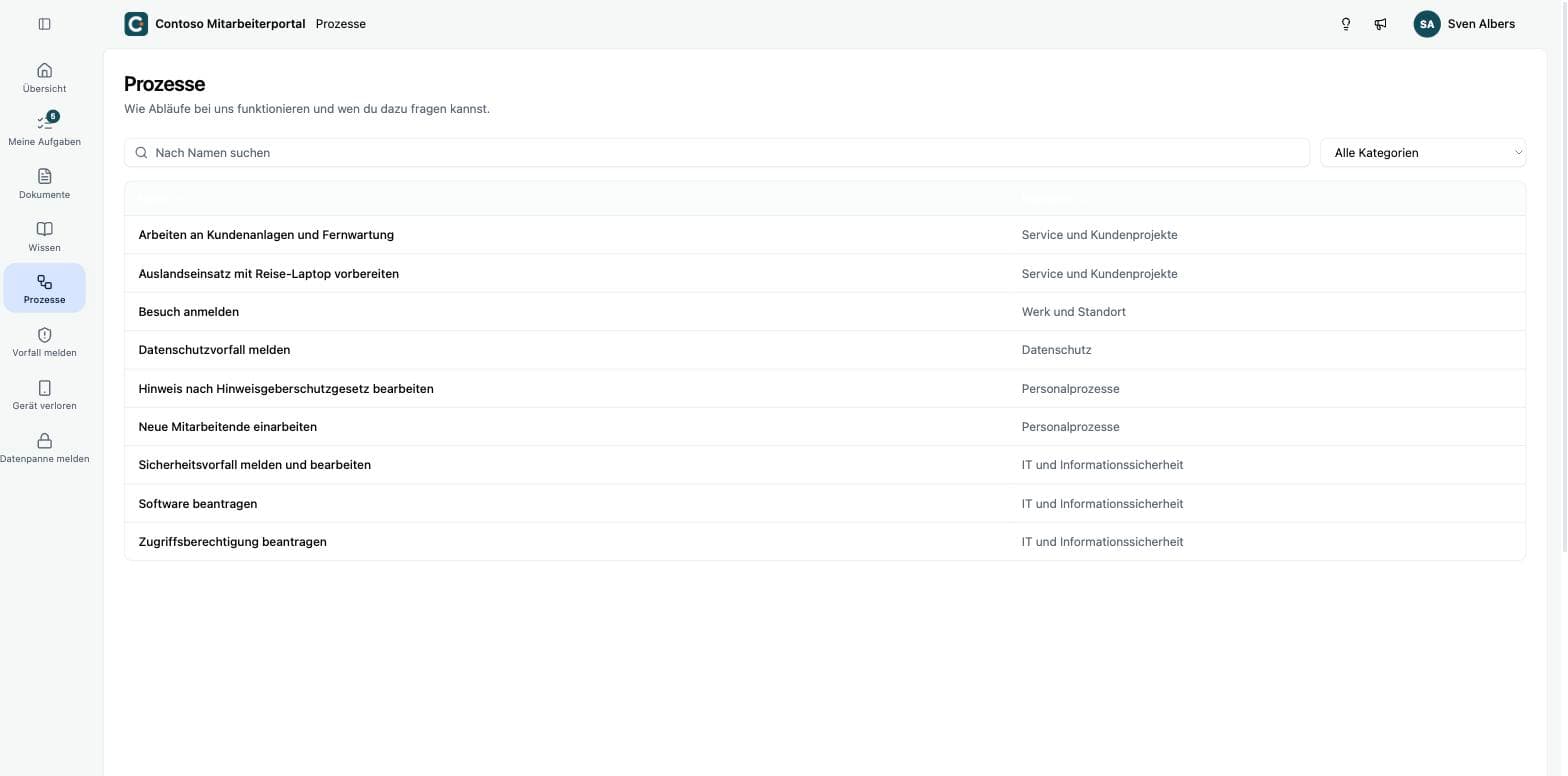The height and width of the screenshot is (776, 1568).
Task: Open the Übersicht home page
Action: coord(44,78)
